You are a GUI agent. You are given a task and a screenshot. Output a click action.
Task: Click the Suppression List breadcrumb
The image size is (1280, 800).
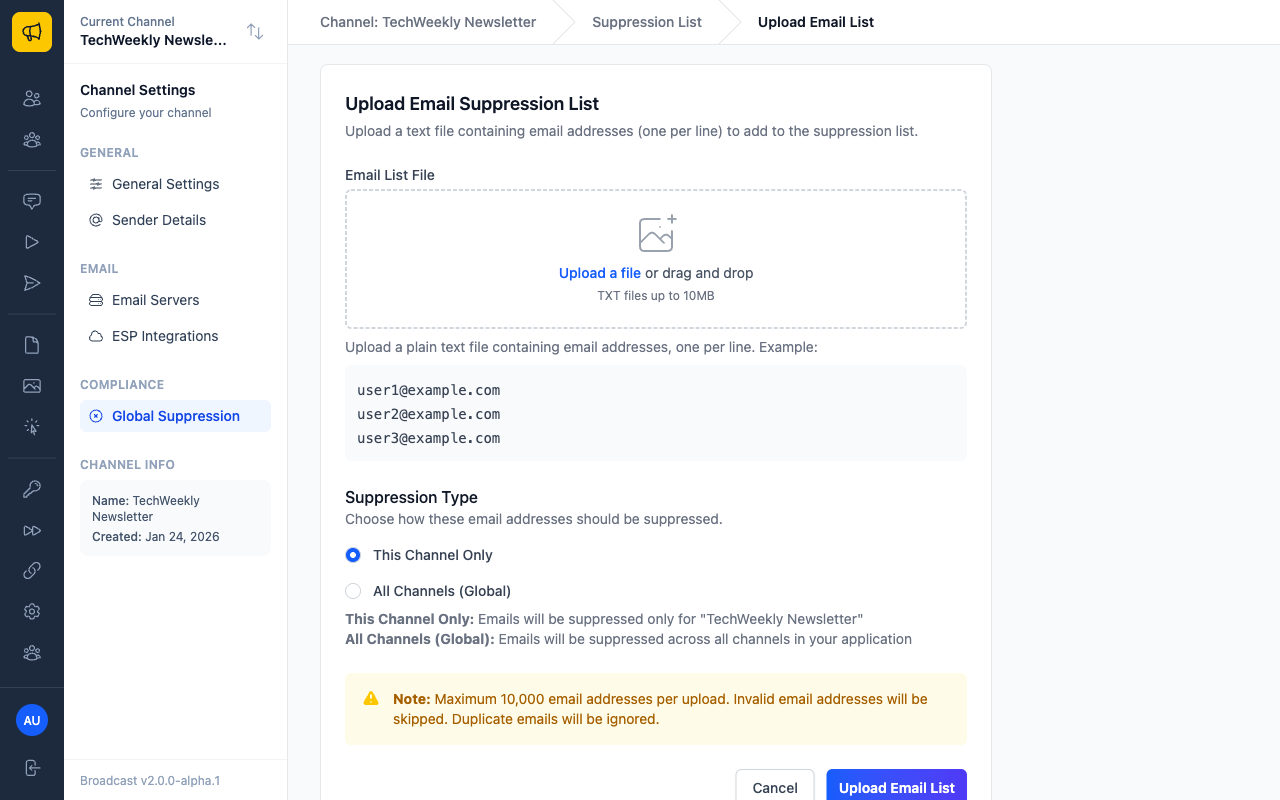click(x=647, y=22)
